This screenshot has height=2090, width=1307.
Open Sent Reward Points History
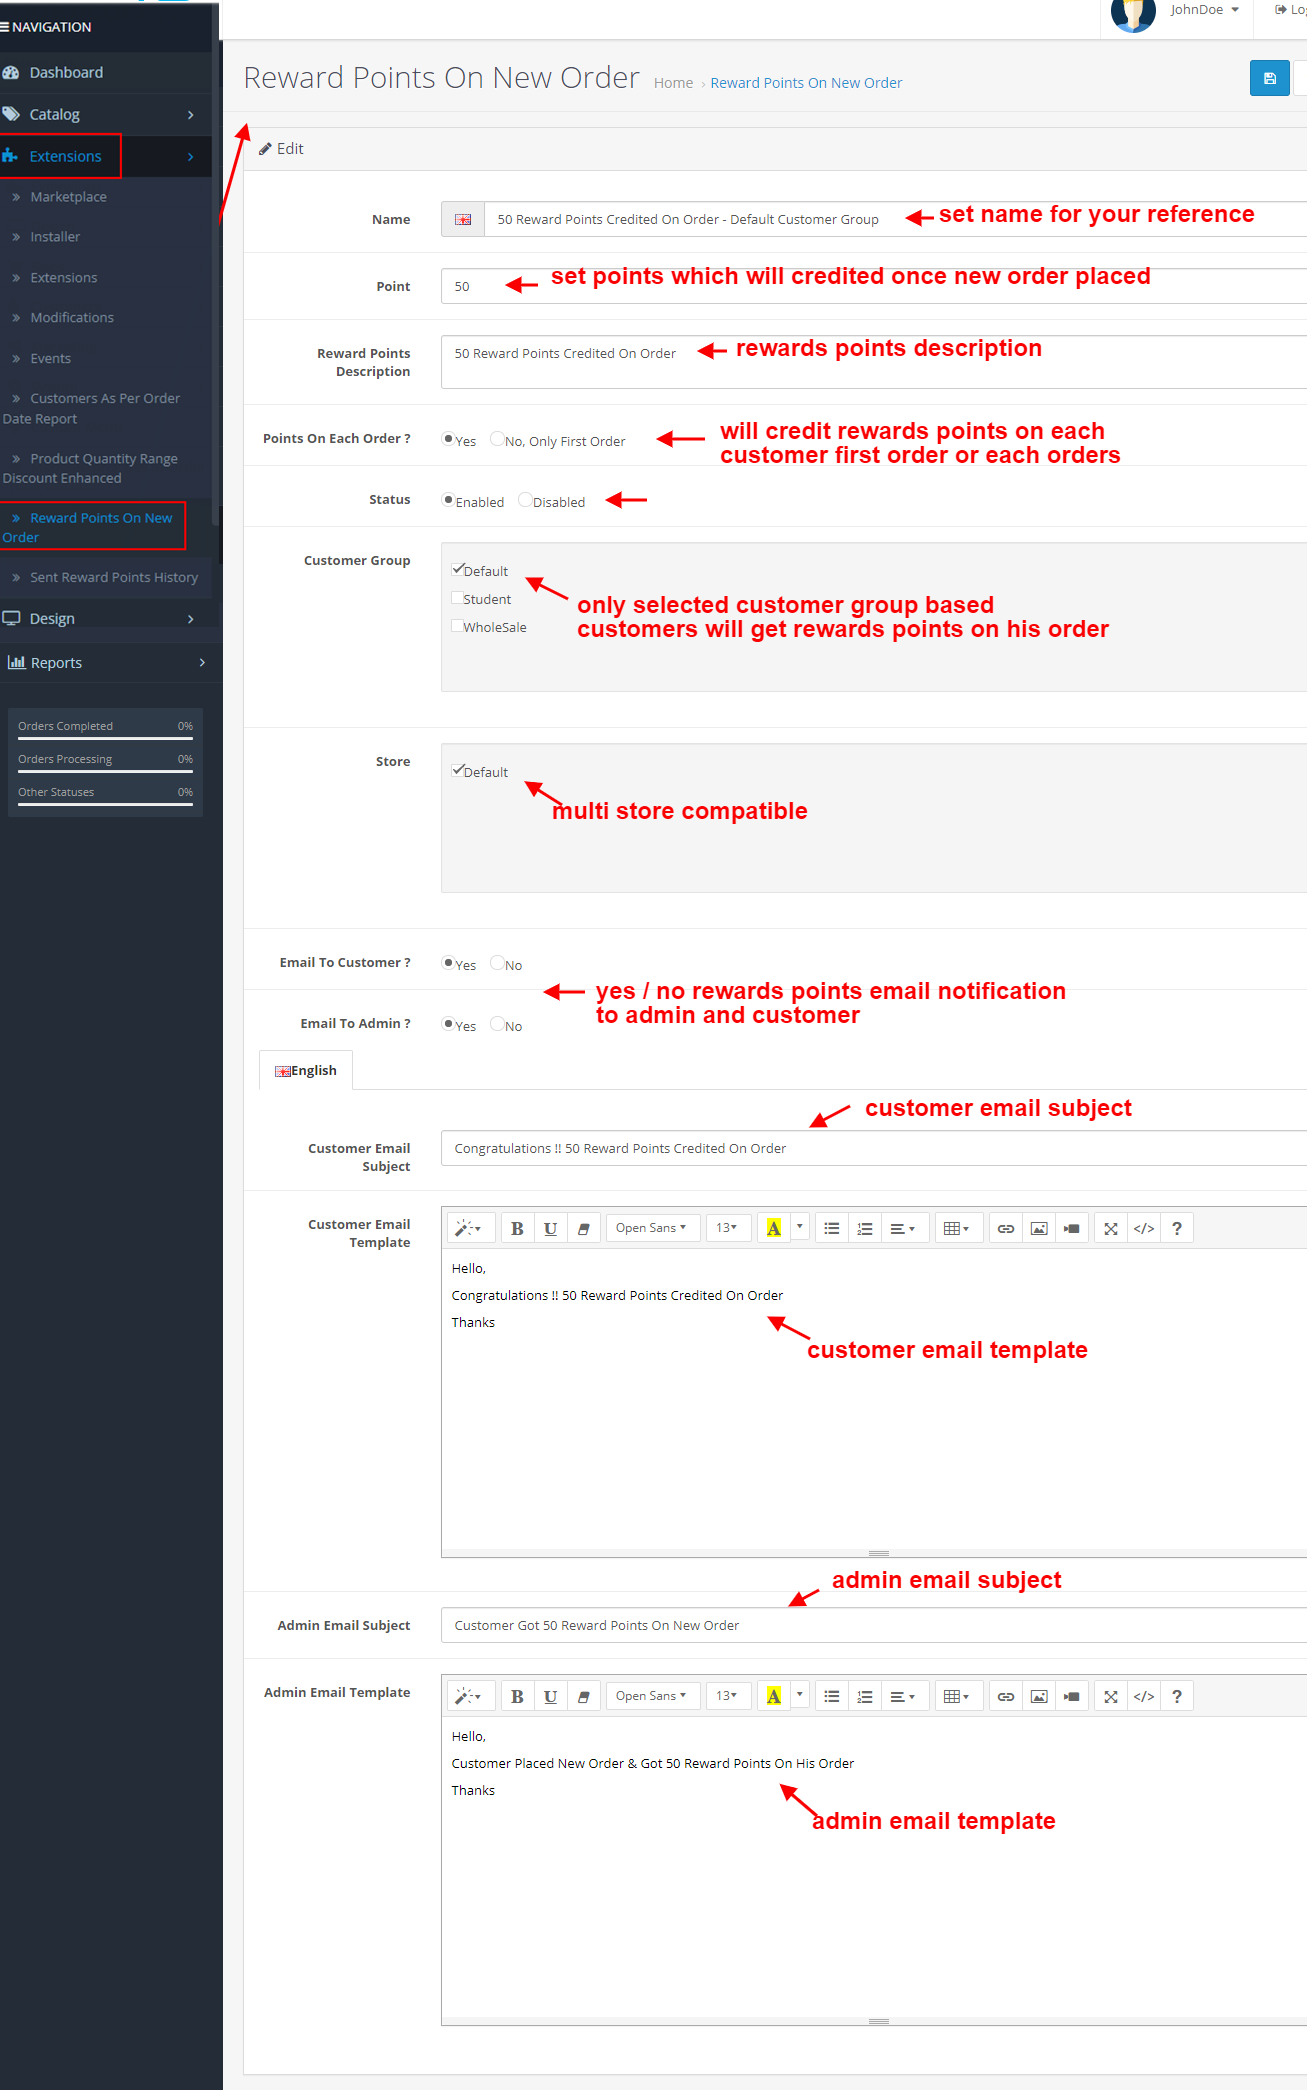[x=114, y=577]
